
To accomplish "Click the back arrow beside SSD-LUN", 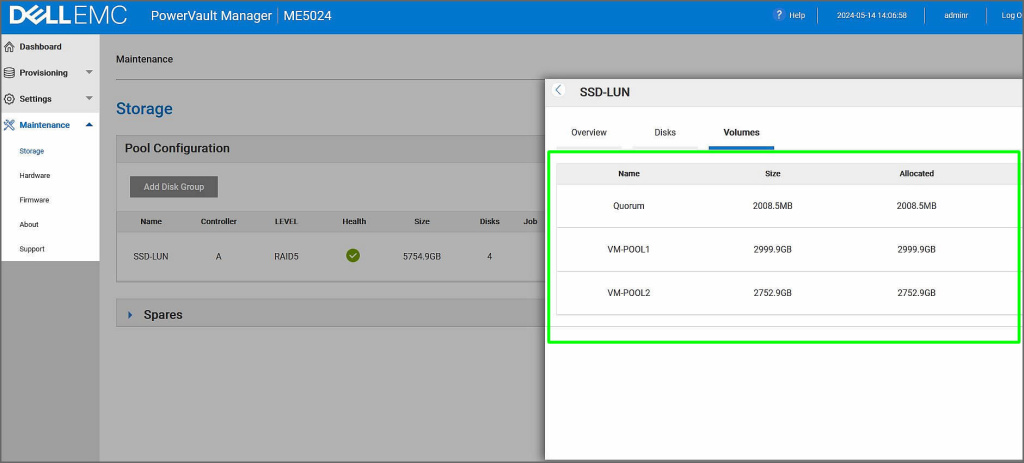I will (559, 90).
